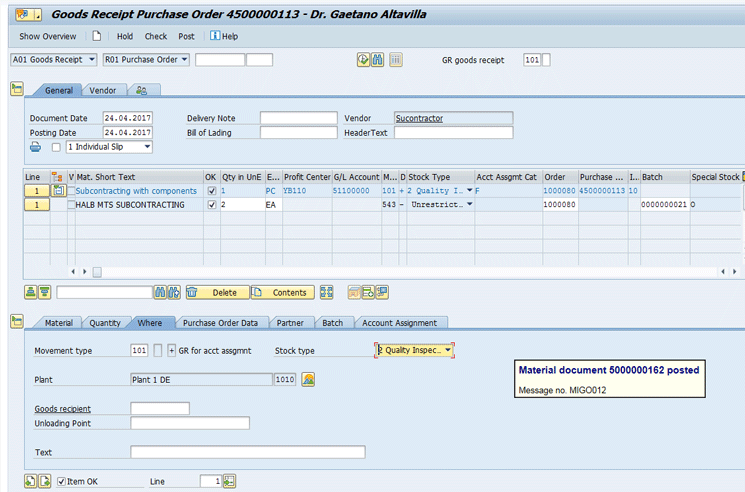Click the next item icon beside Line field
The height and width of the screenshot is (492, 745).
pyautogui.click(x=230, y=481)
